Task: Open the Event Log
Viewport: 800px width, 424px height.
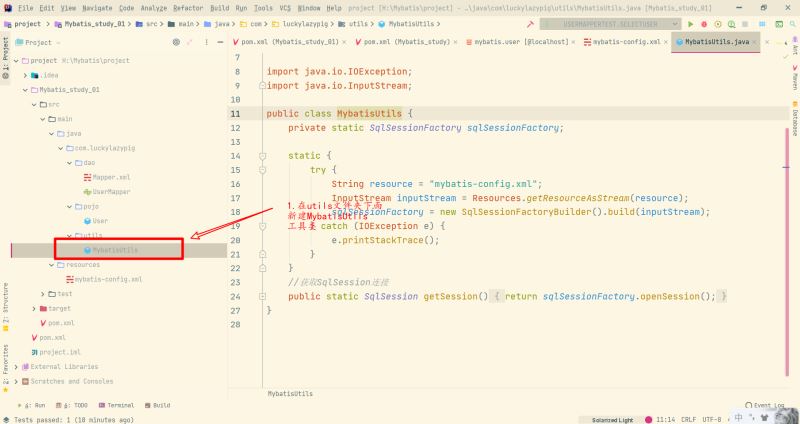Action: click(765, 405)
